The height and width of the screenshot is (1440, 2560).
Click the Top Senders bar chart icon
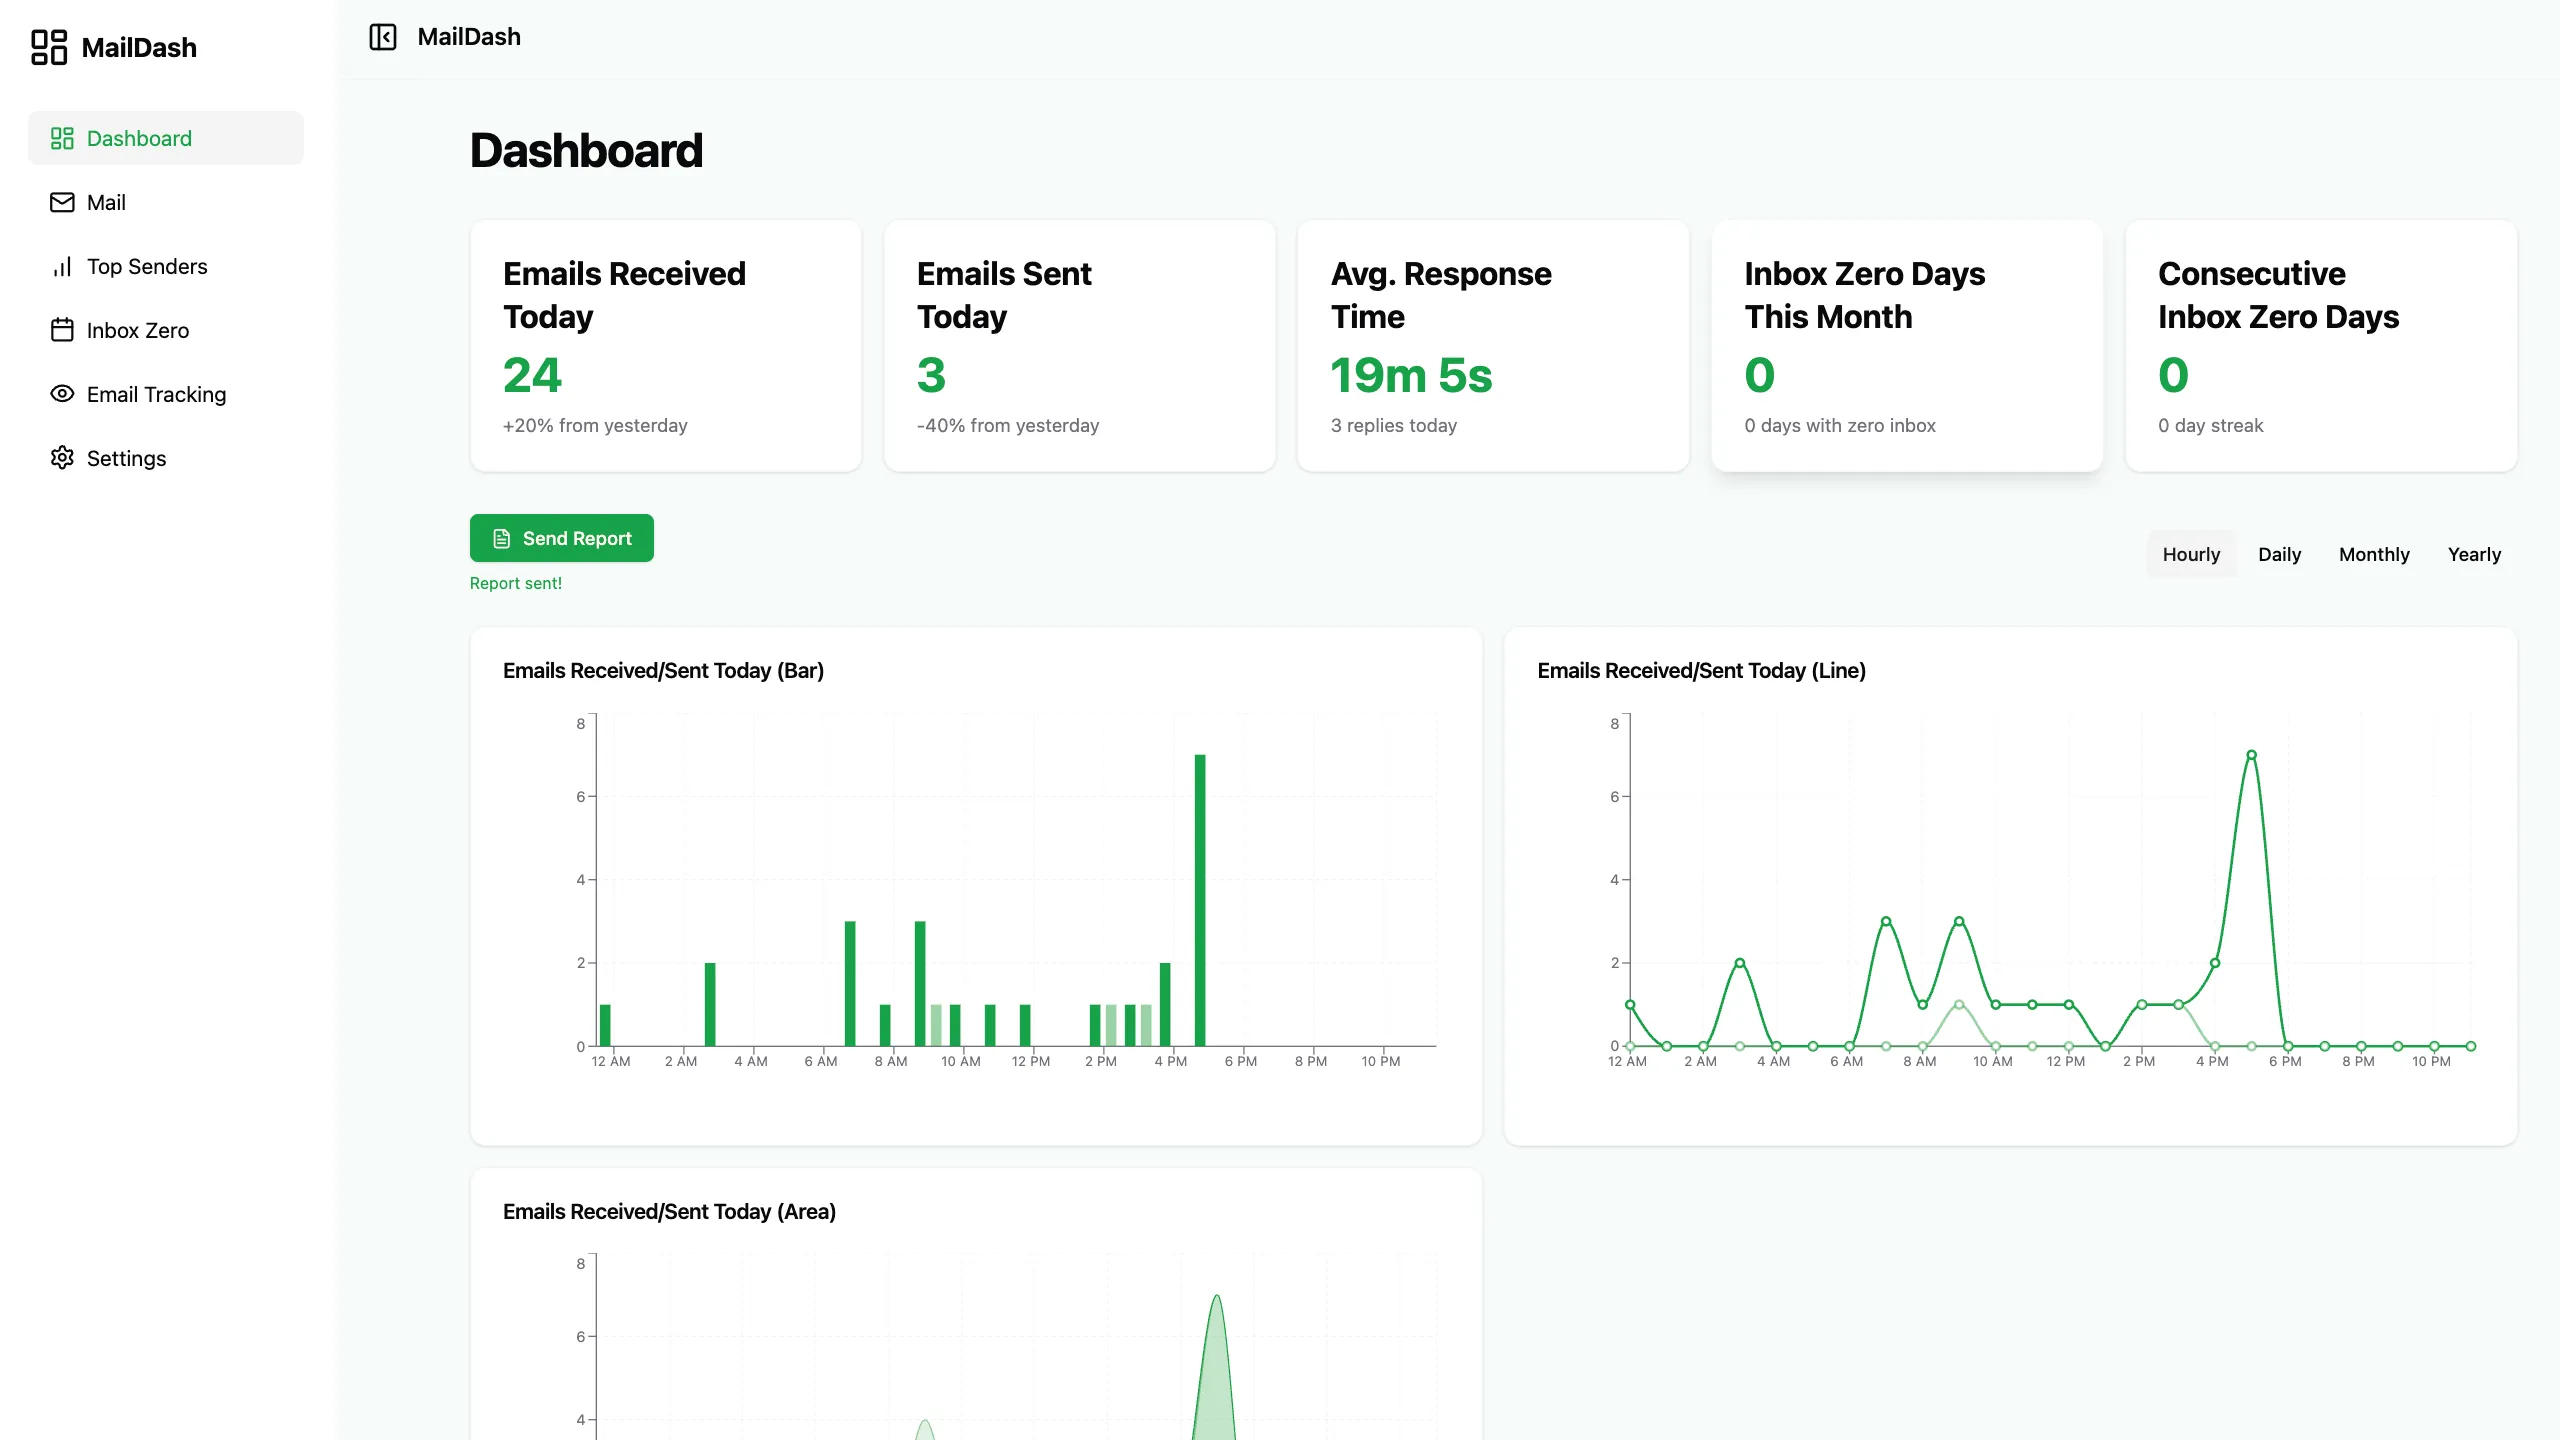[x=62, y=266]
